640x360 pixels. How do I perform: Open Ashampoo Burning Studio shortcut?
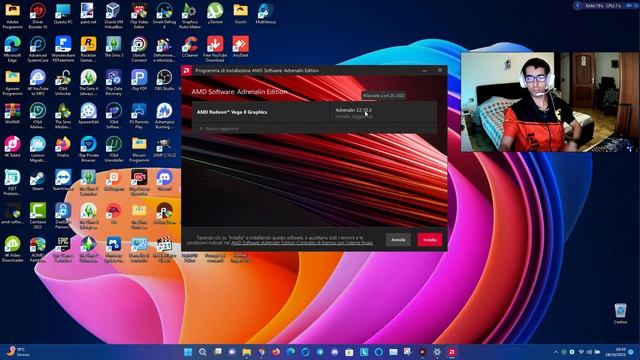tap(164, 116)
